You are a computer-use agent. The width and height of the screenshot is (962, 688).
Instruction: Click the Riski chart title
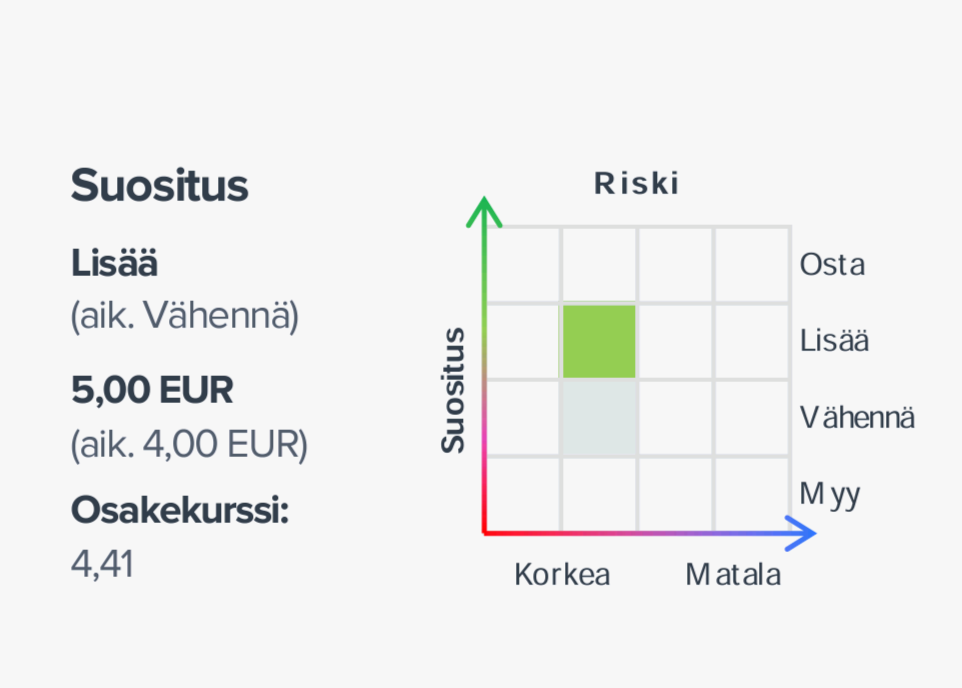(637, 184)
